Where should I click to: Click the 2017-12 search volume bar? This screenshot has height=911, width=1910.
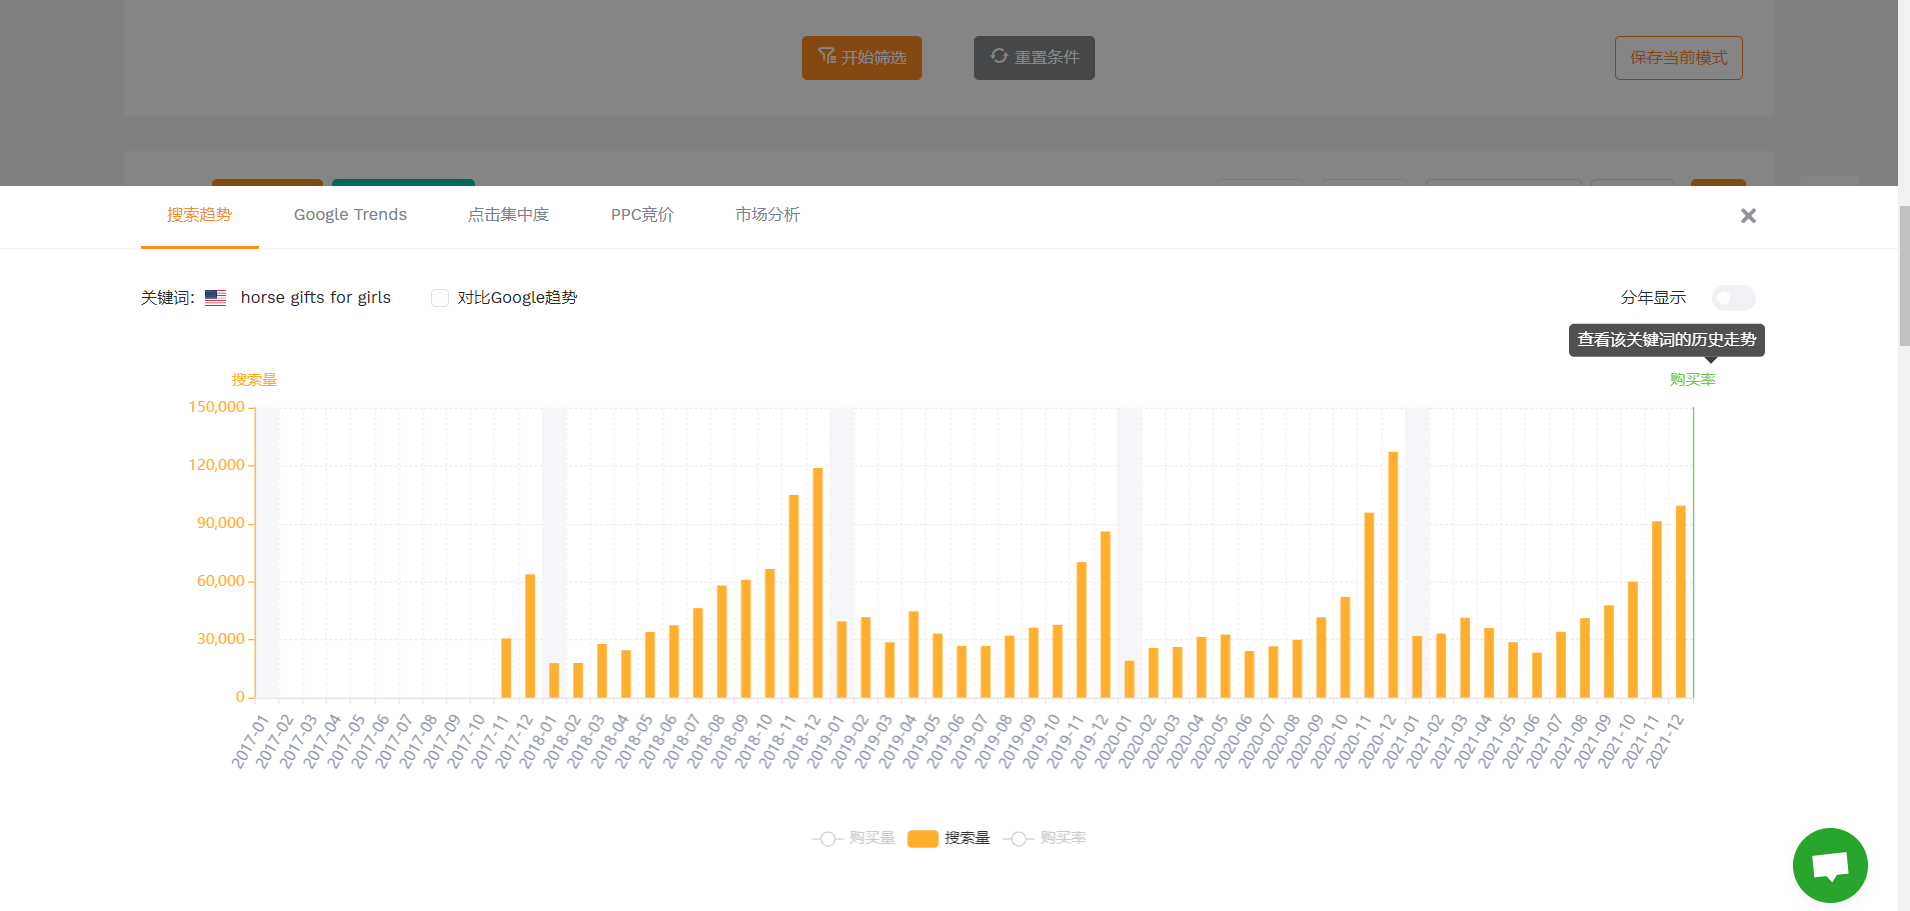[530, 636]
